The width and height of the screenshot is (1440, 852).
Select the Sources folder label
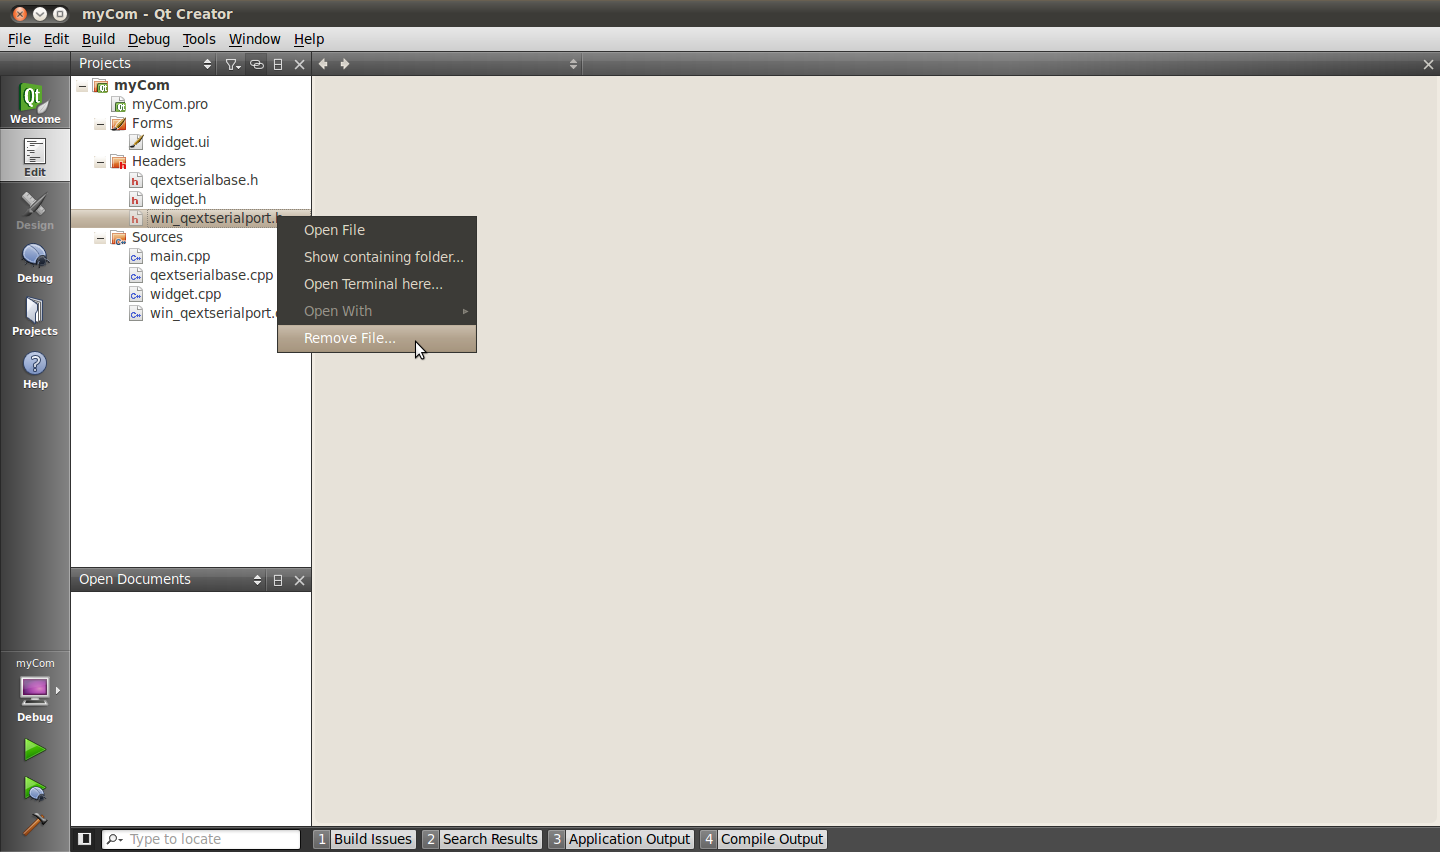157,237
